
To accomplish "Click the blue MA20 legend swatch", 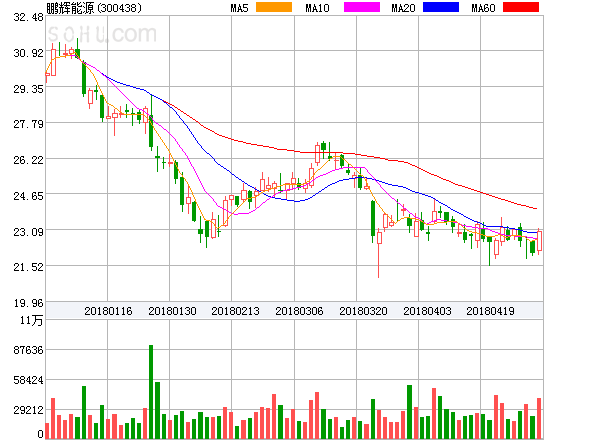I will tap(440, 8).
